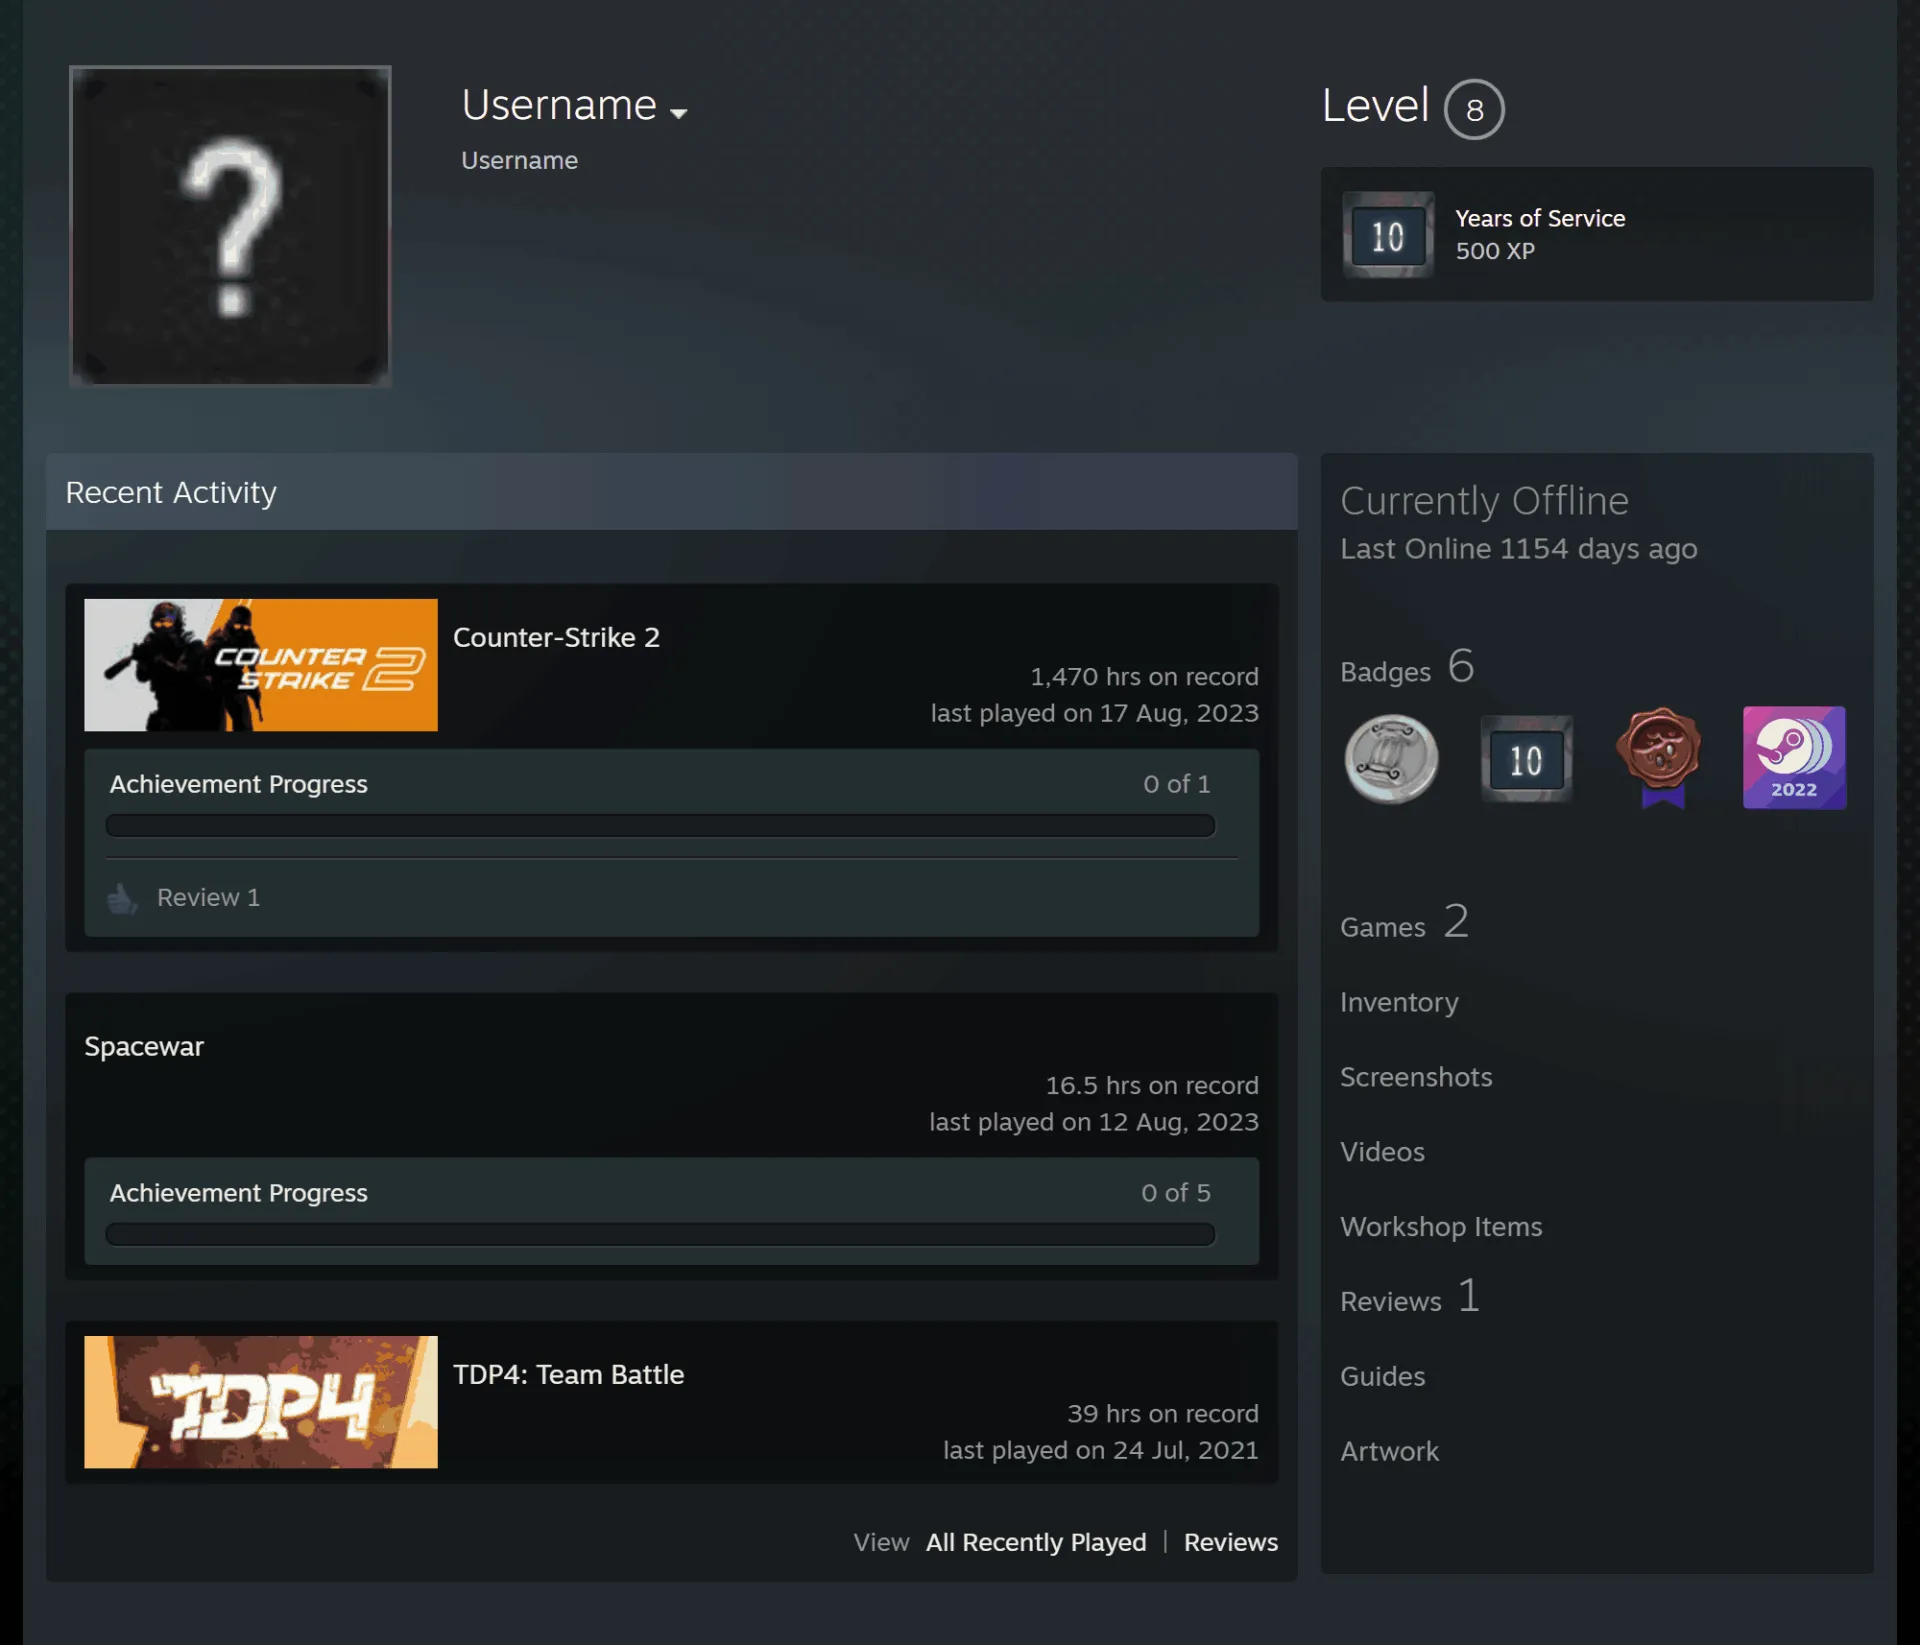Open the Reviews link beside All Recently Played
The image size is (1920, 1645).
click(x=1231, y=1542)
